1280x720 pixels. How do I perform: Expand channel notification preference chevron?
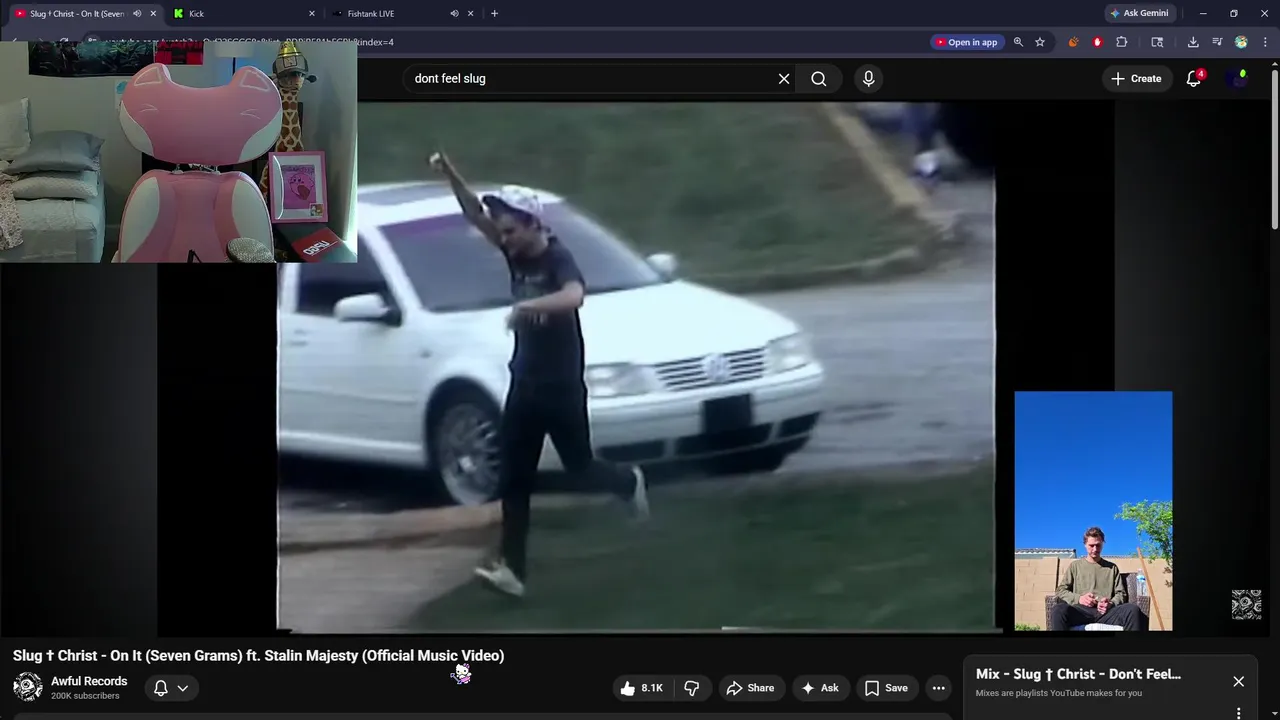coord(182,688)
